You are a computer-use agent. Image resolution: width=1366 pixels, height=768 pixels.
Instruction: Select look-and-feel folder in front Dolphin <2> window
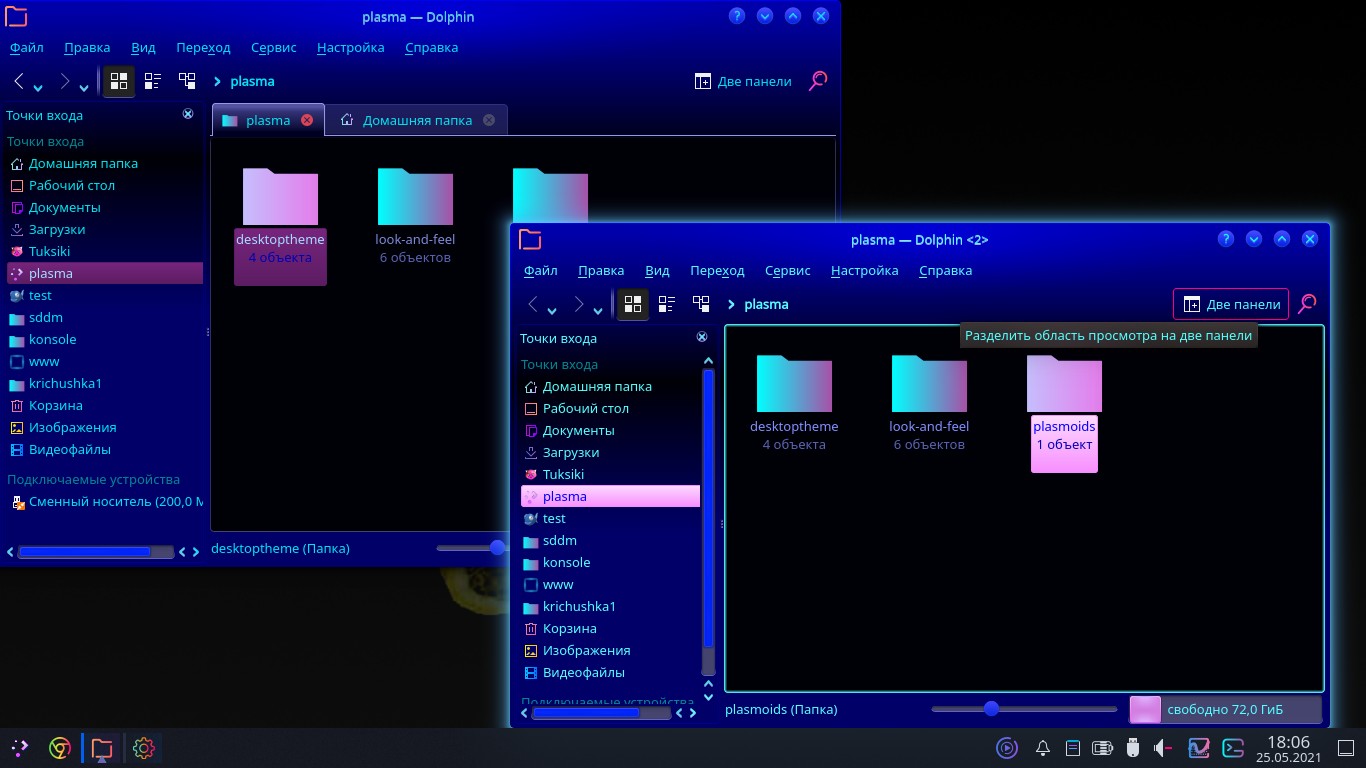click(x=929, y=405)
